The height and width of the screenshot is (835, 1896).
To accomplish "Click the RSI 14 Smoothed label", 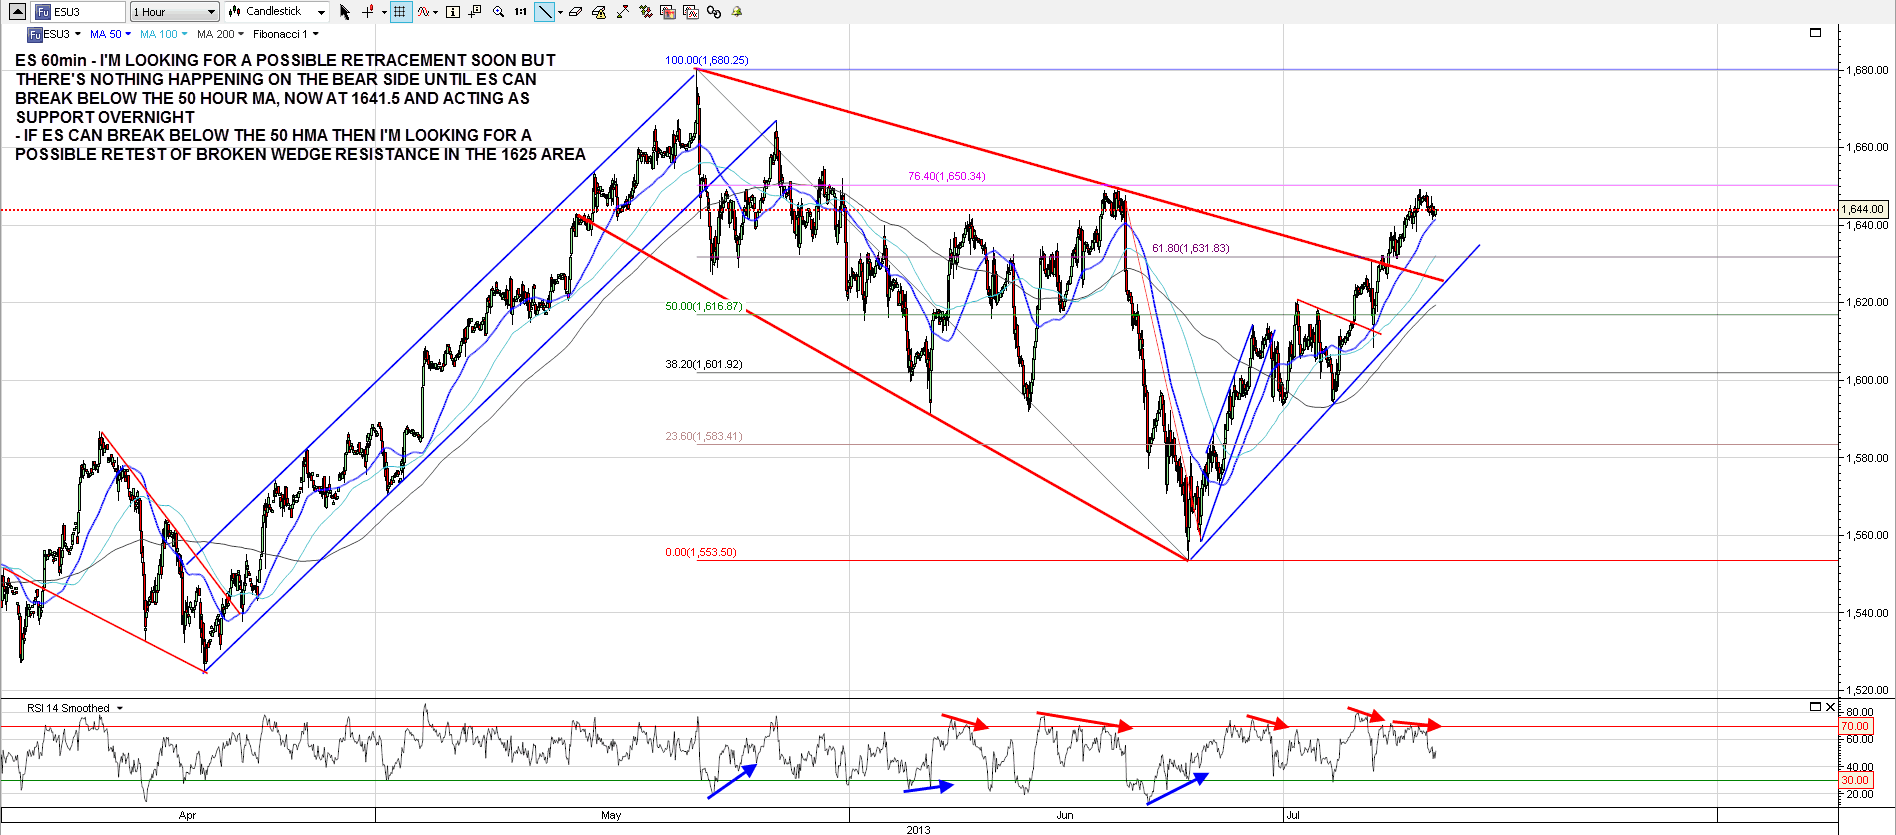I will [69, 708].
